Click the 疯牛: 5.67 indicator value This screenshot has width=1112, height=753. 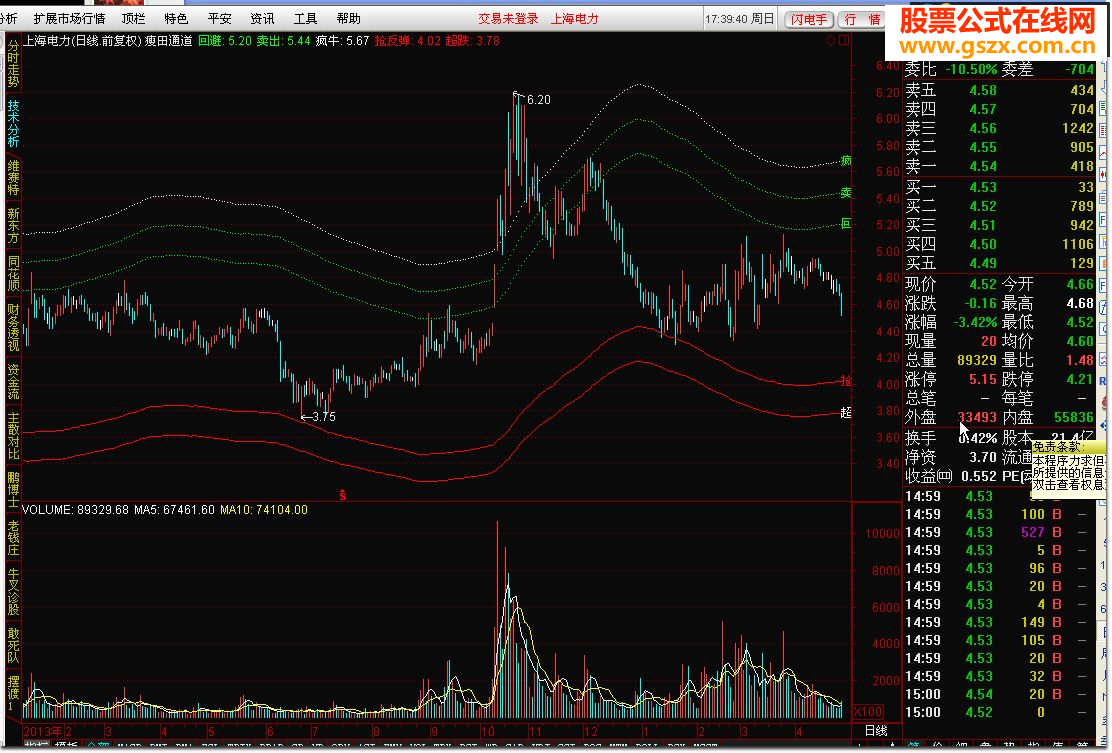tap(342, 41)
